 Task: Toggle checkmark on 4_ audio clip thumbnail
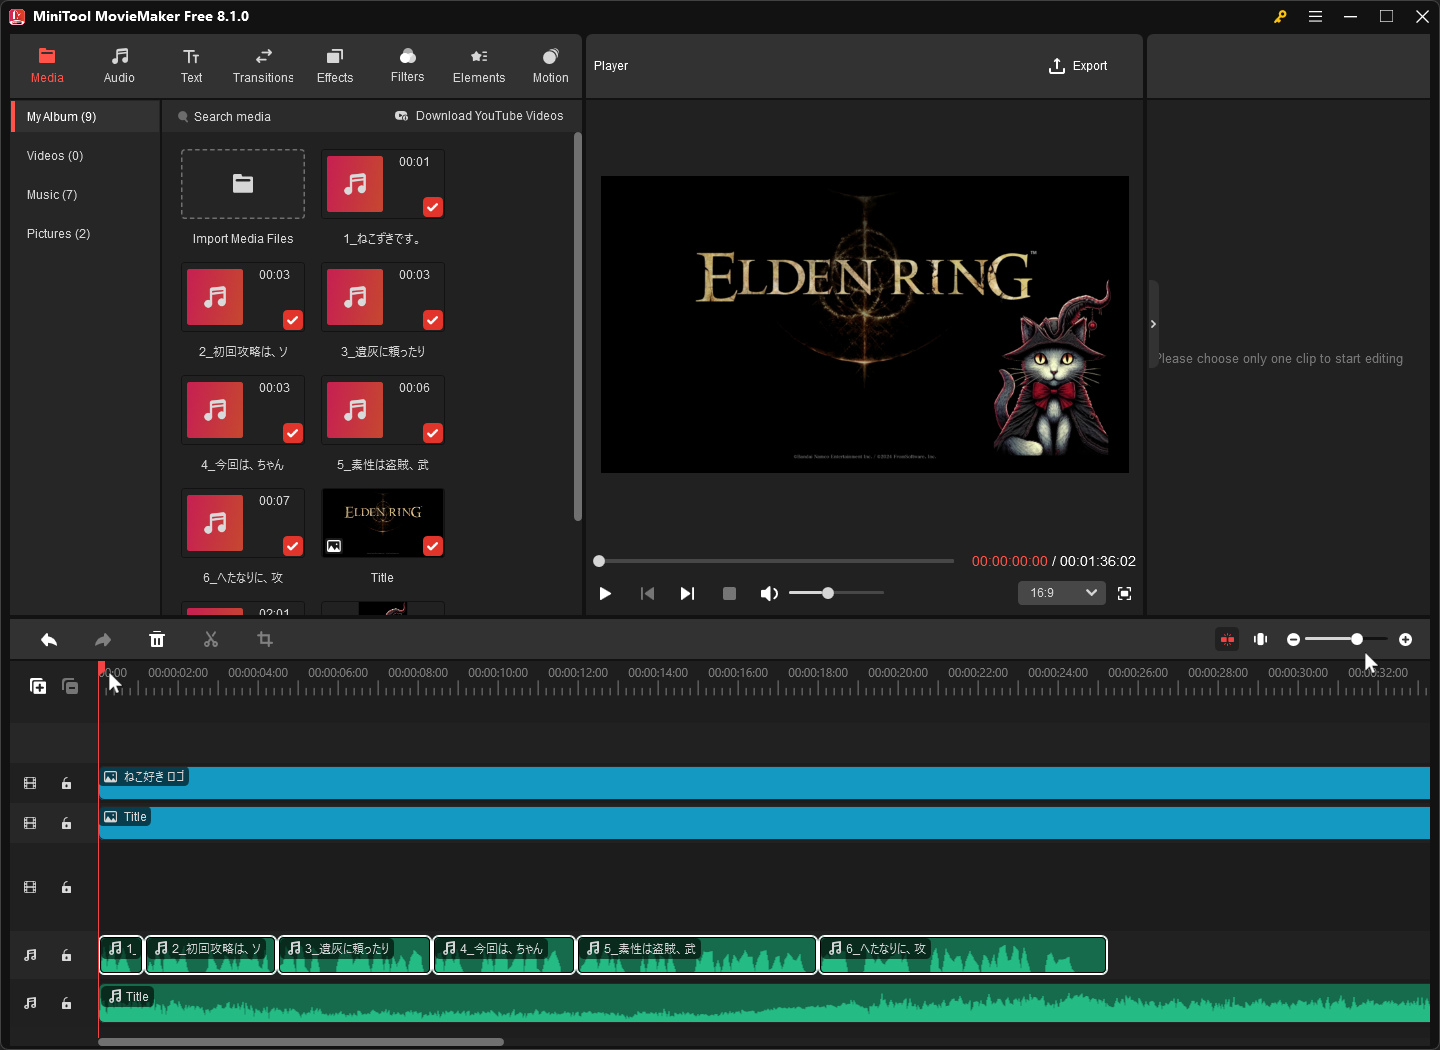[293, 433]
